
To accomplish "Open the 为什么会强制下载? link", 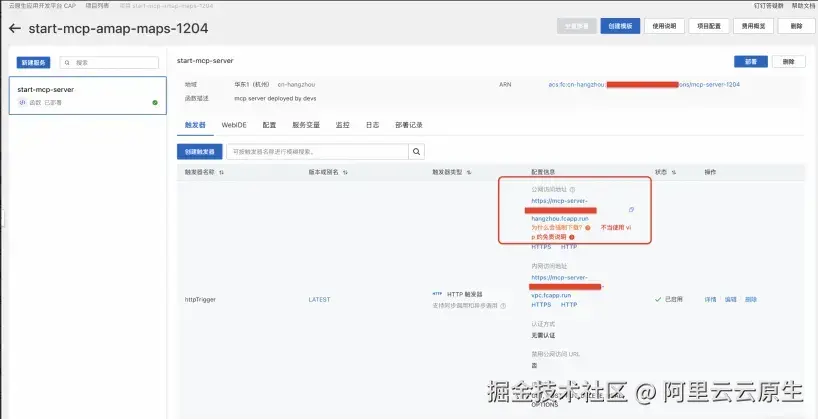I will pyautogui.click(x=557, y=228).
